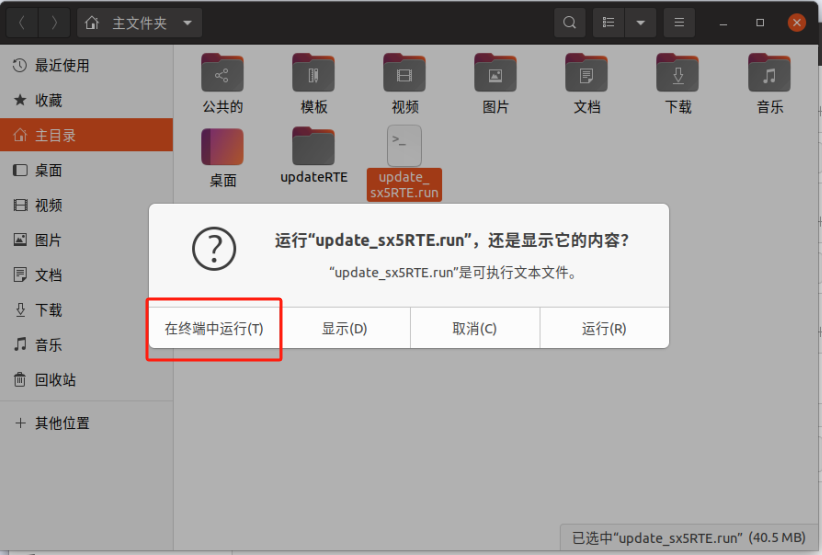
Task: Click the search magnifier icon in header
Action: click(x=569, y=22)
